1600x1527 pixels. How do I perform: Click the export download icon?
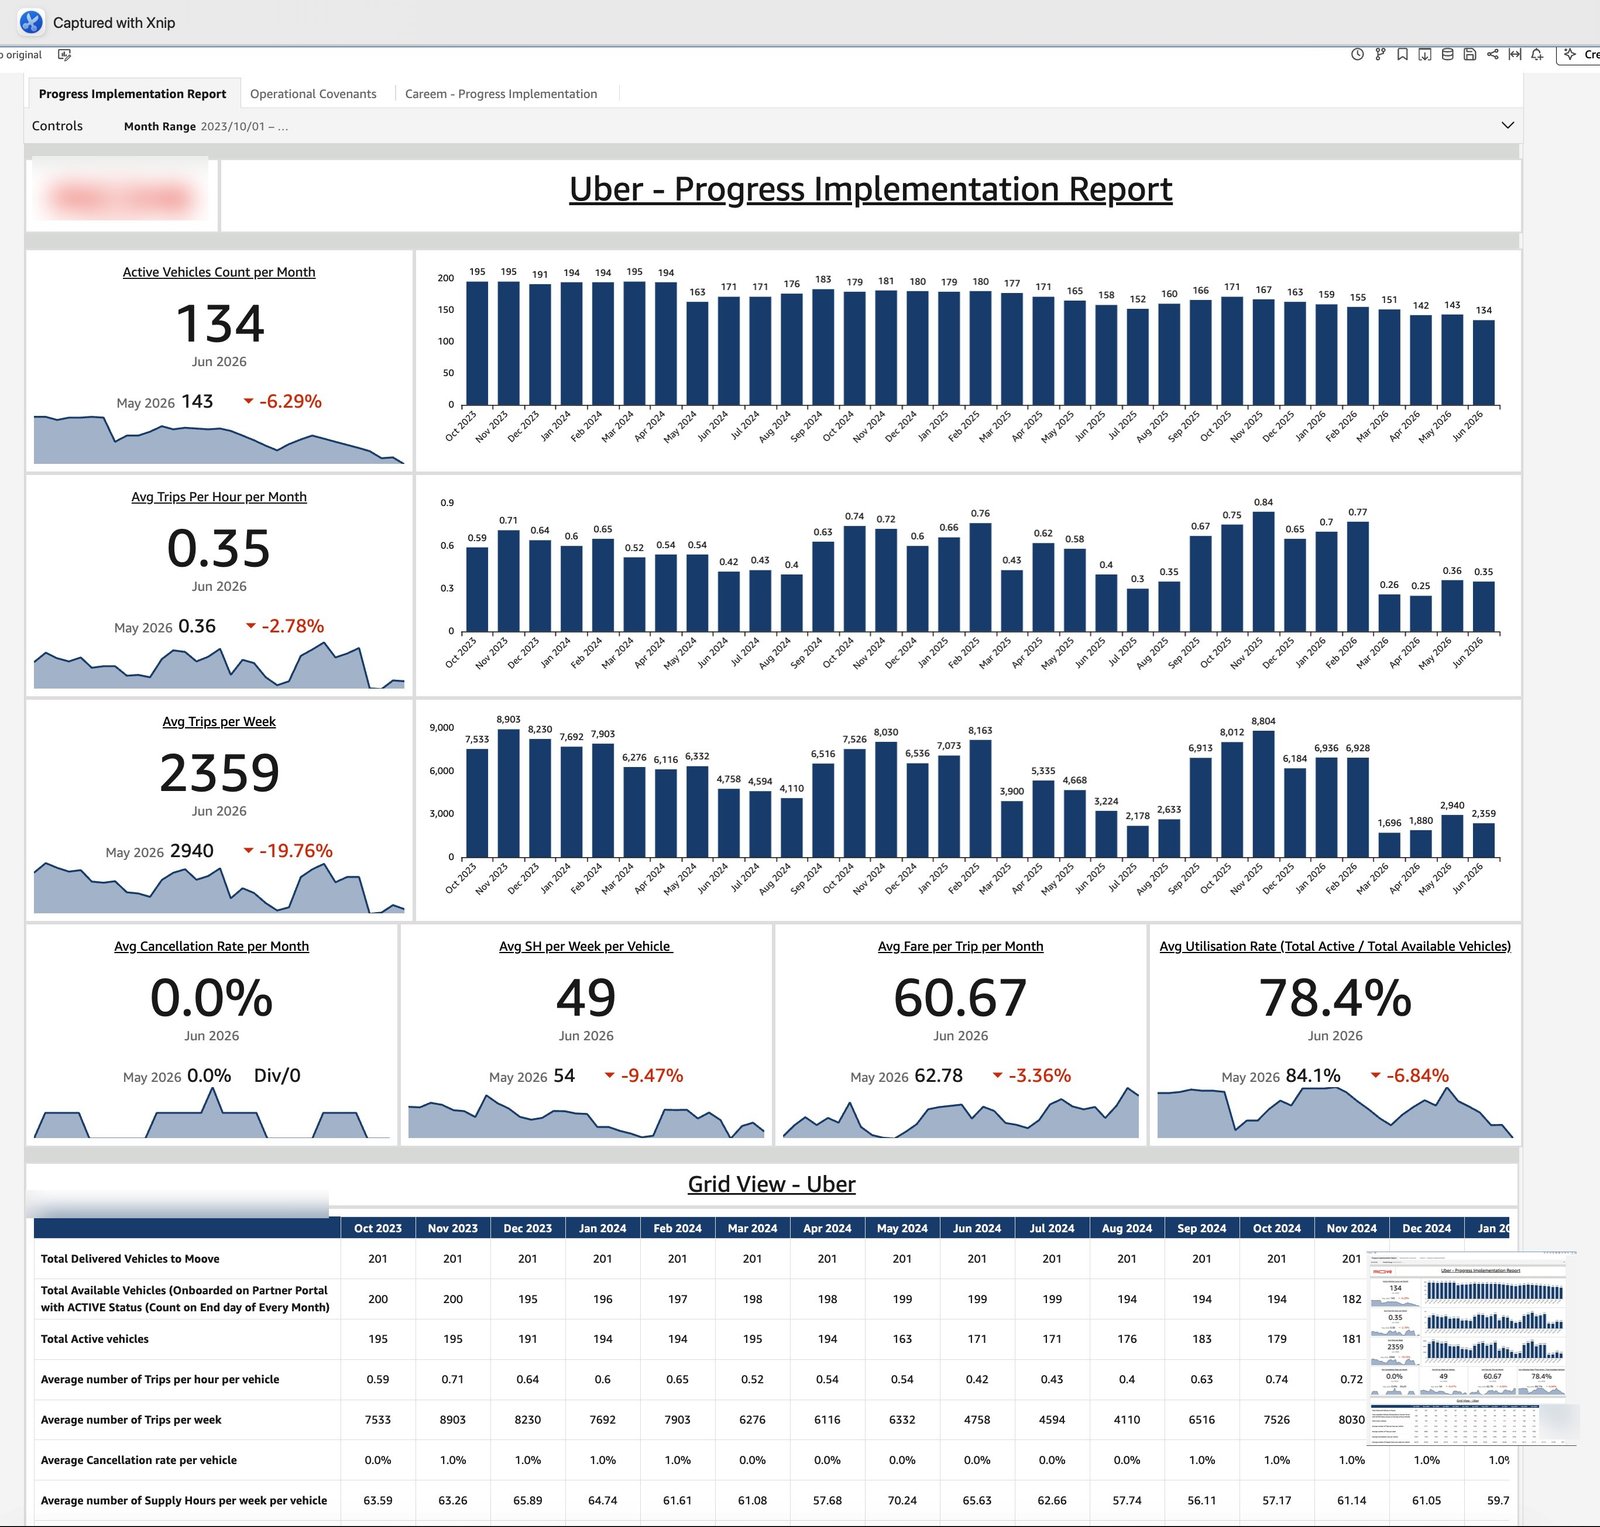[1425, 54]
